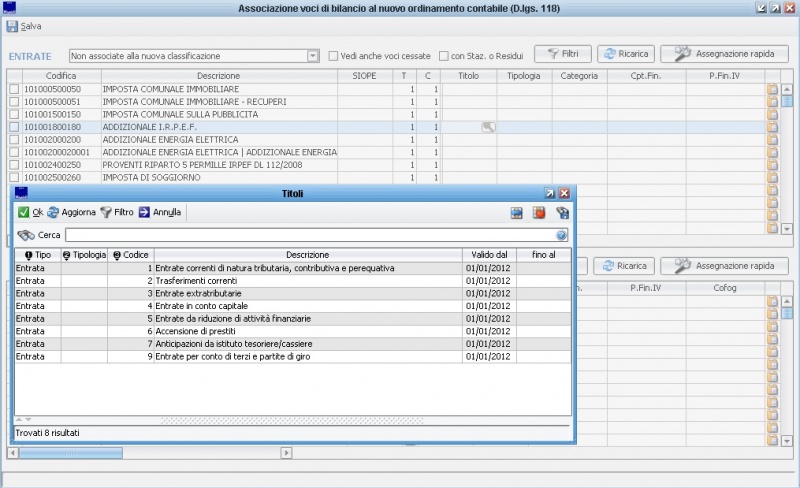Screen dimensions: 800x488
Task: Click the Salva save icon in the toolbar
Action: pyautogui.click(x=12, y=25)
